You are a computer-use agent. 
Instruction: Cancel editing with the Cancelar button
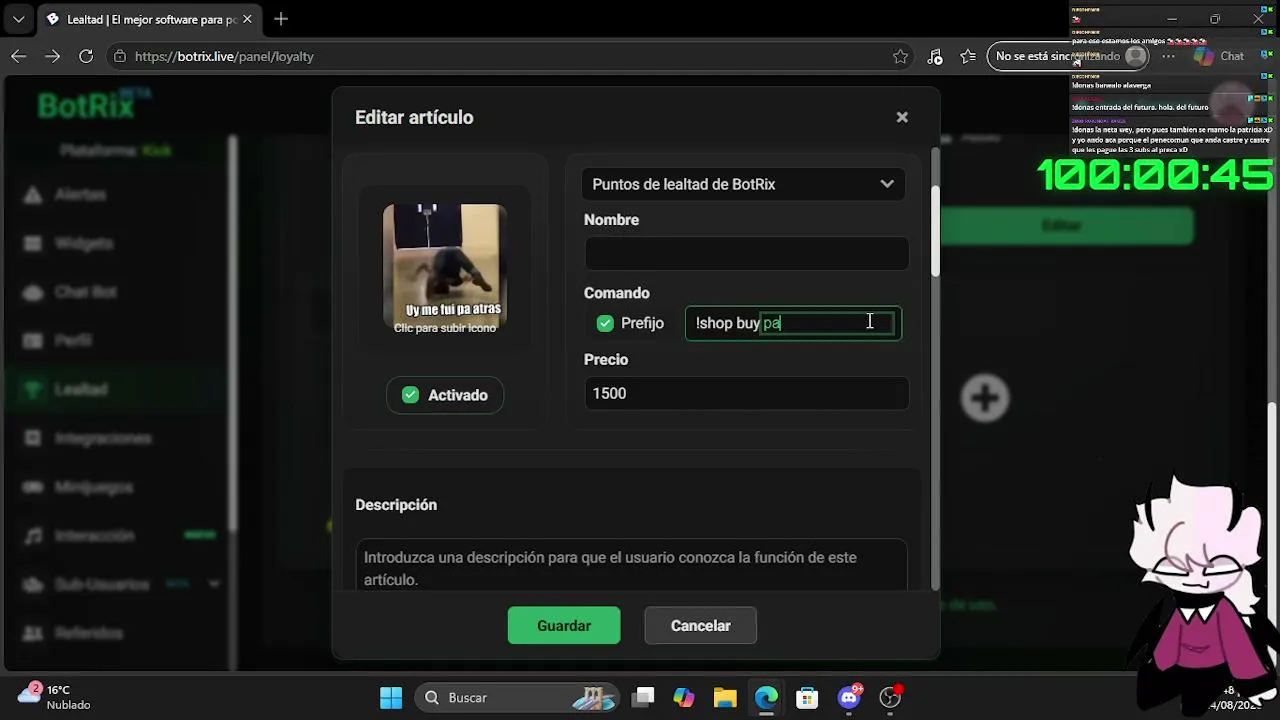point(700,625)
